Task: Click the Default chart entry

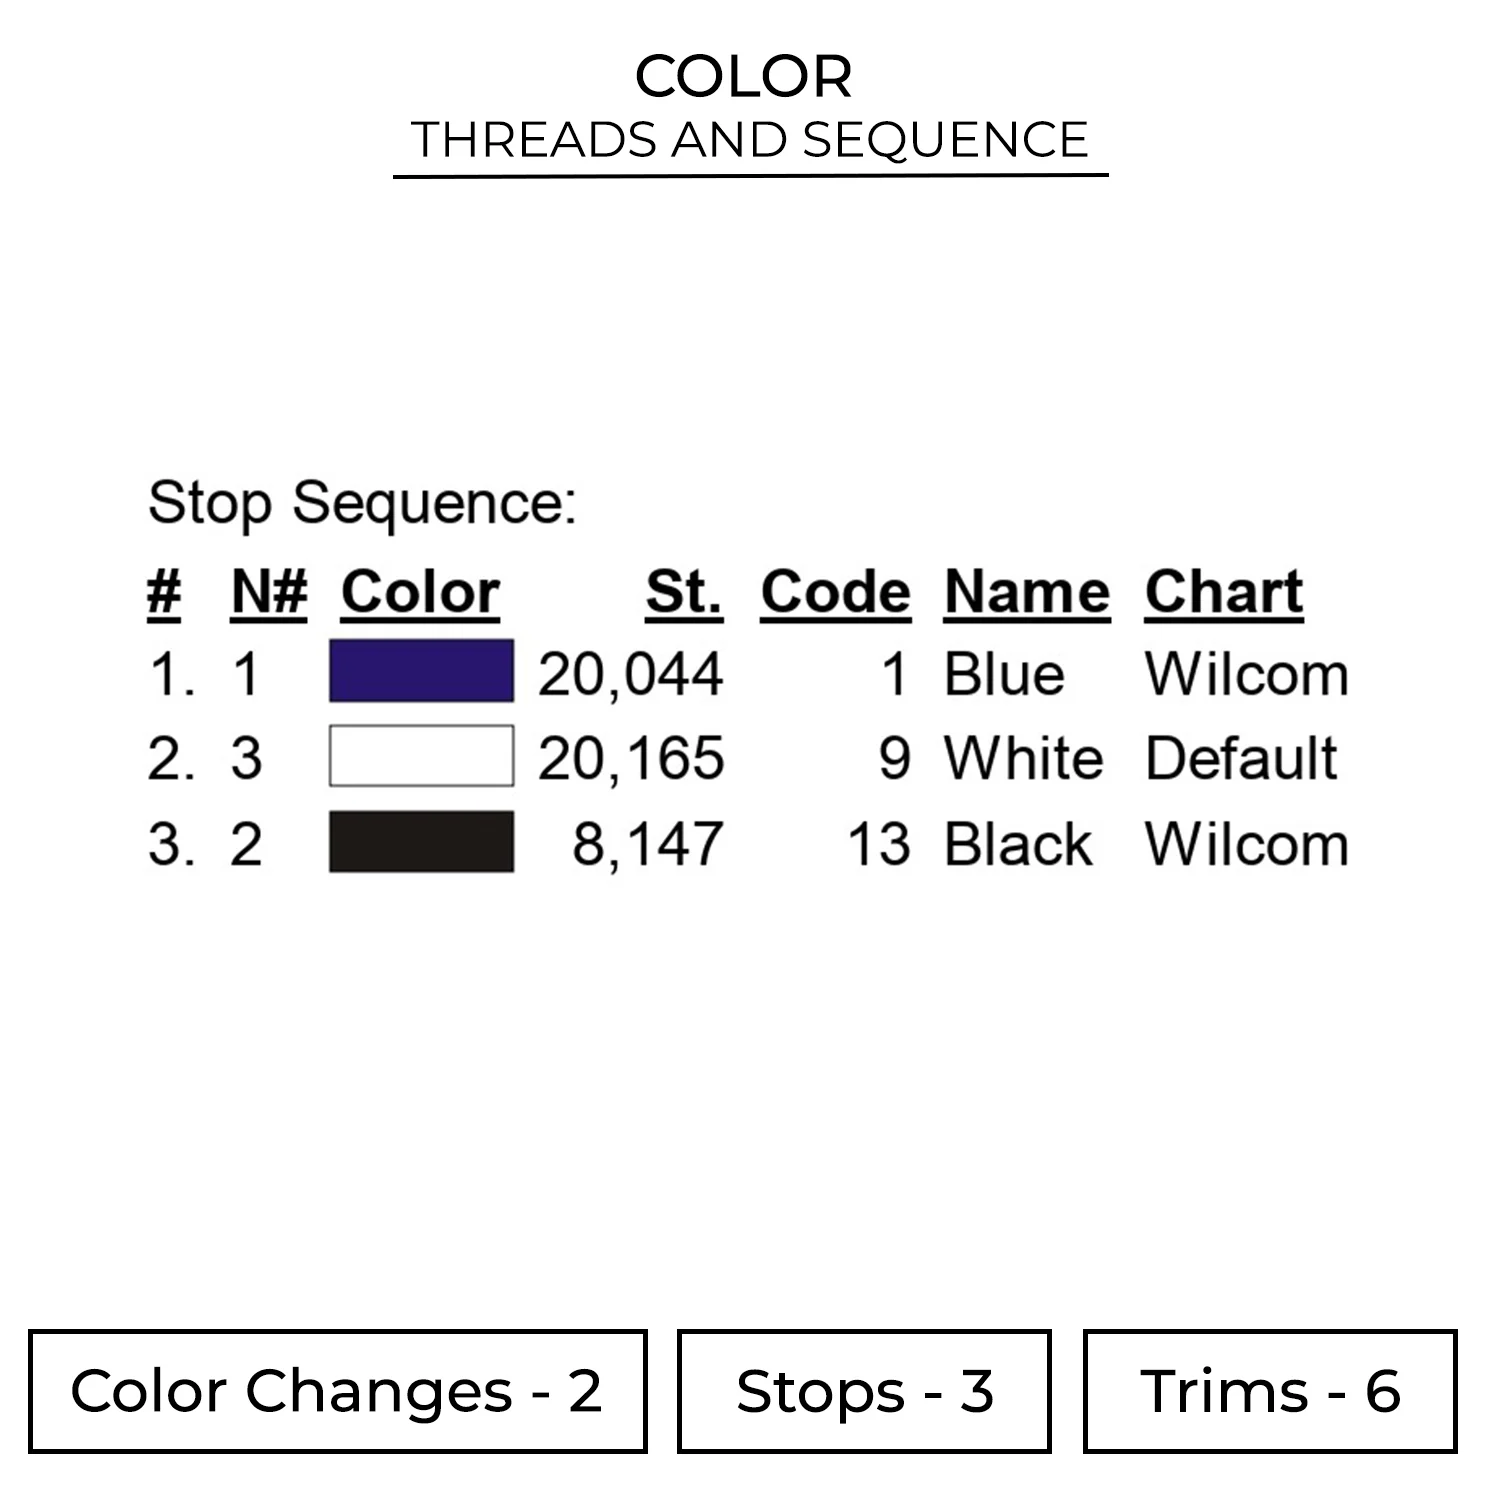Action: 1241,758
